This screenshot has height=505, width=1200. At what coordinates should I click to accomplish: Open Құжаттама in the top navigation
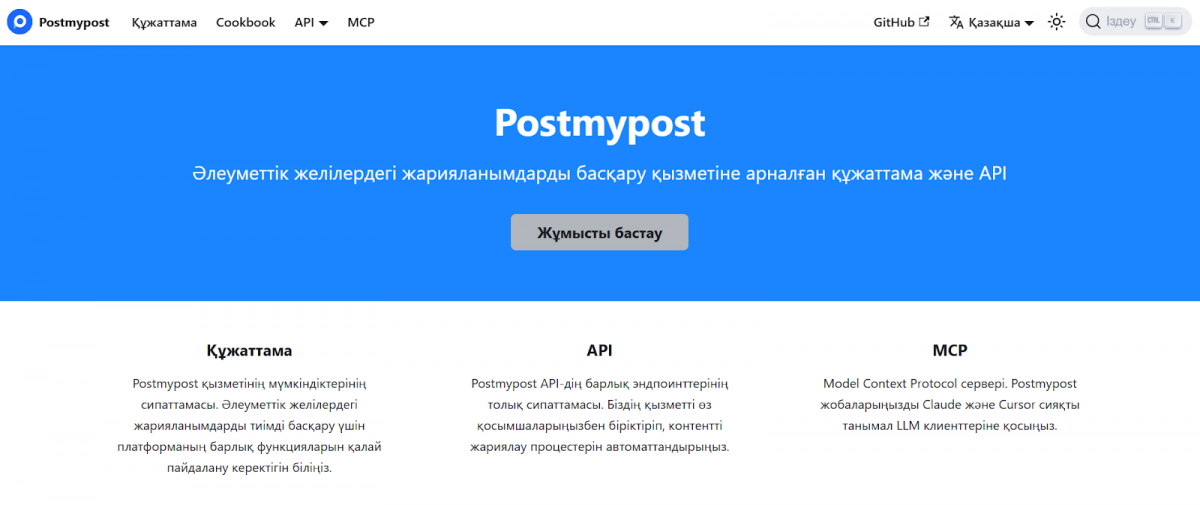(x=164, y=22)
